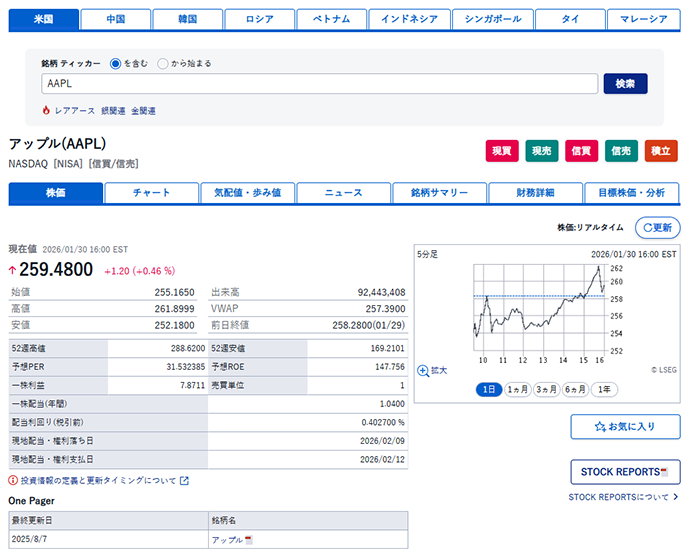The image size is (690, 559).
Task: Open 投資情報の定義と更新タイミングについて link
Action: [98, 480]
